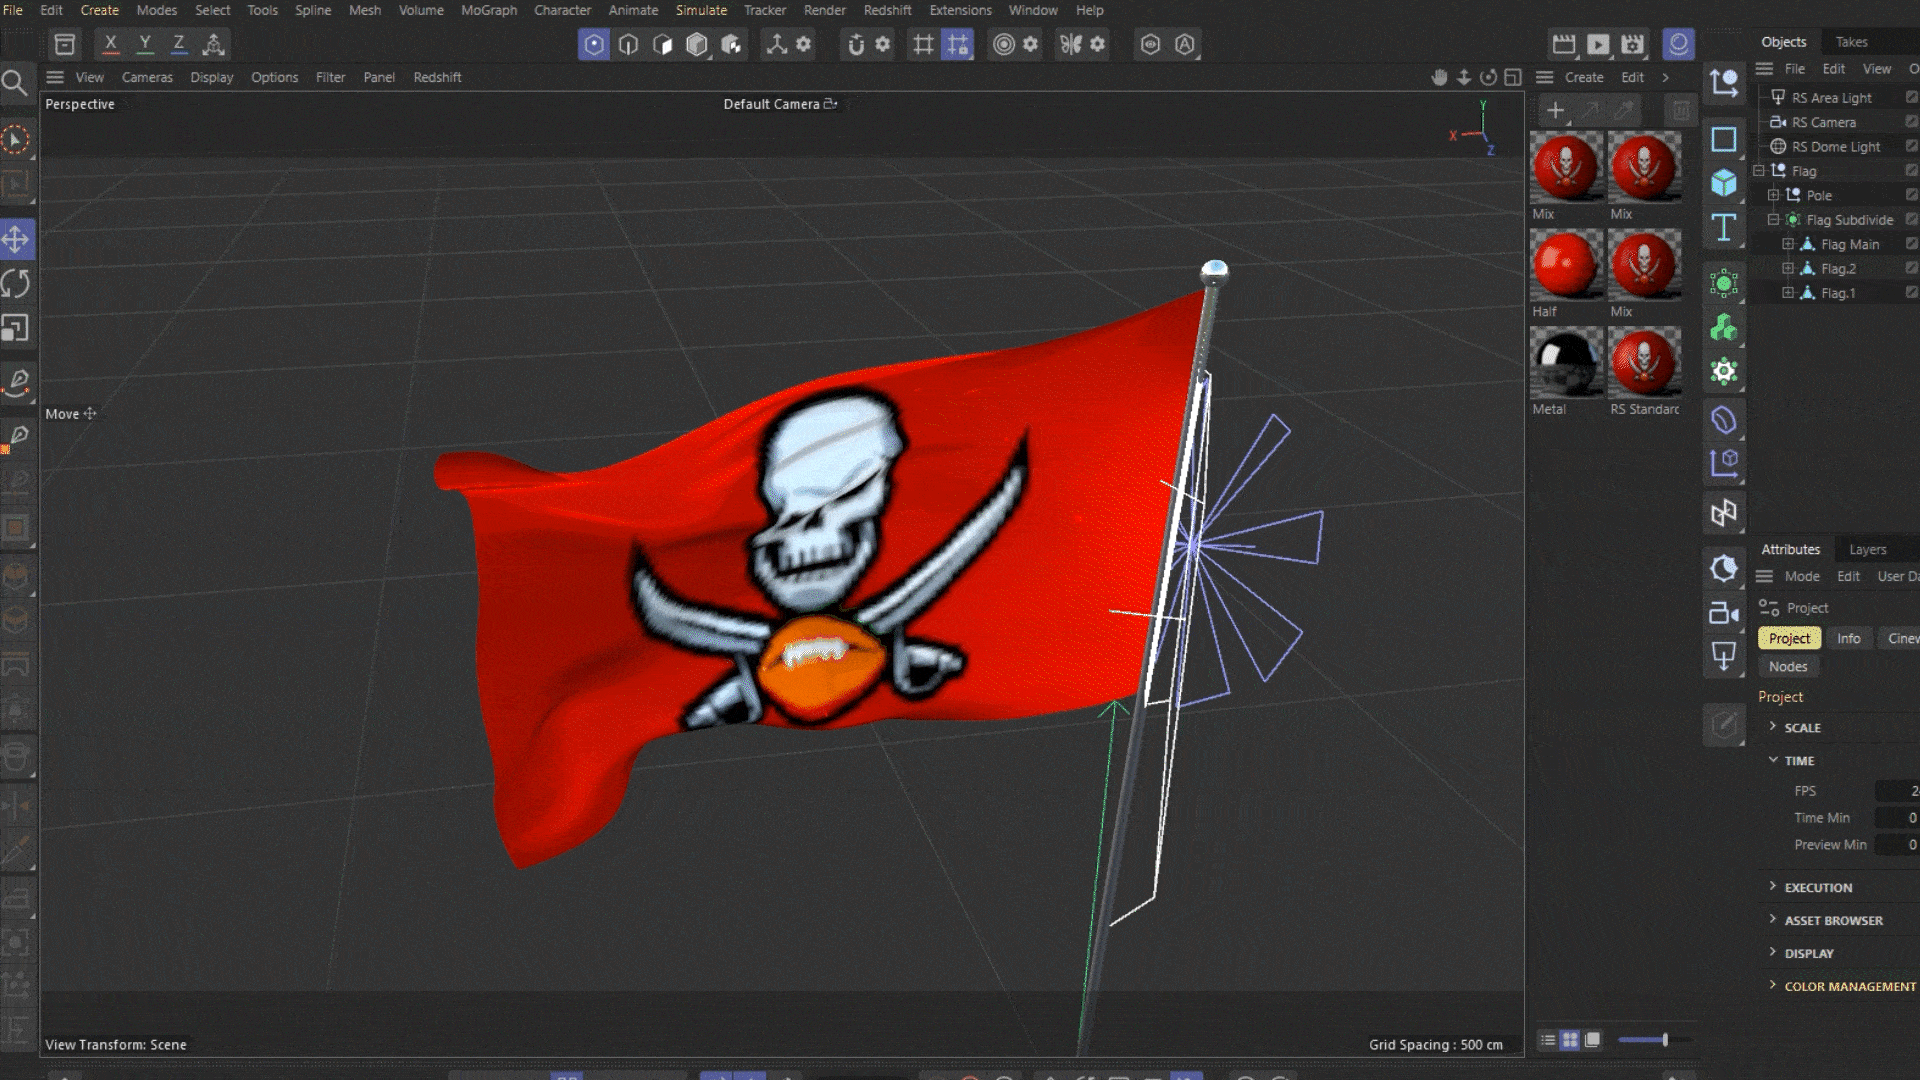Select the Project attribute button

pos(1789,638)
